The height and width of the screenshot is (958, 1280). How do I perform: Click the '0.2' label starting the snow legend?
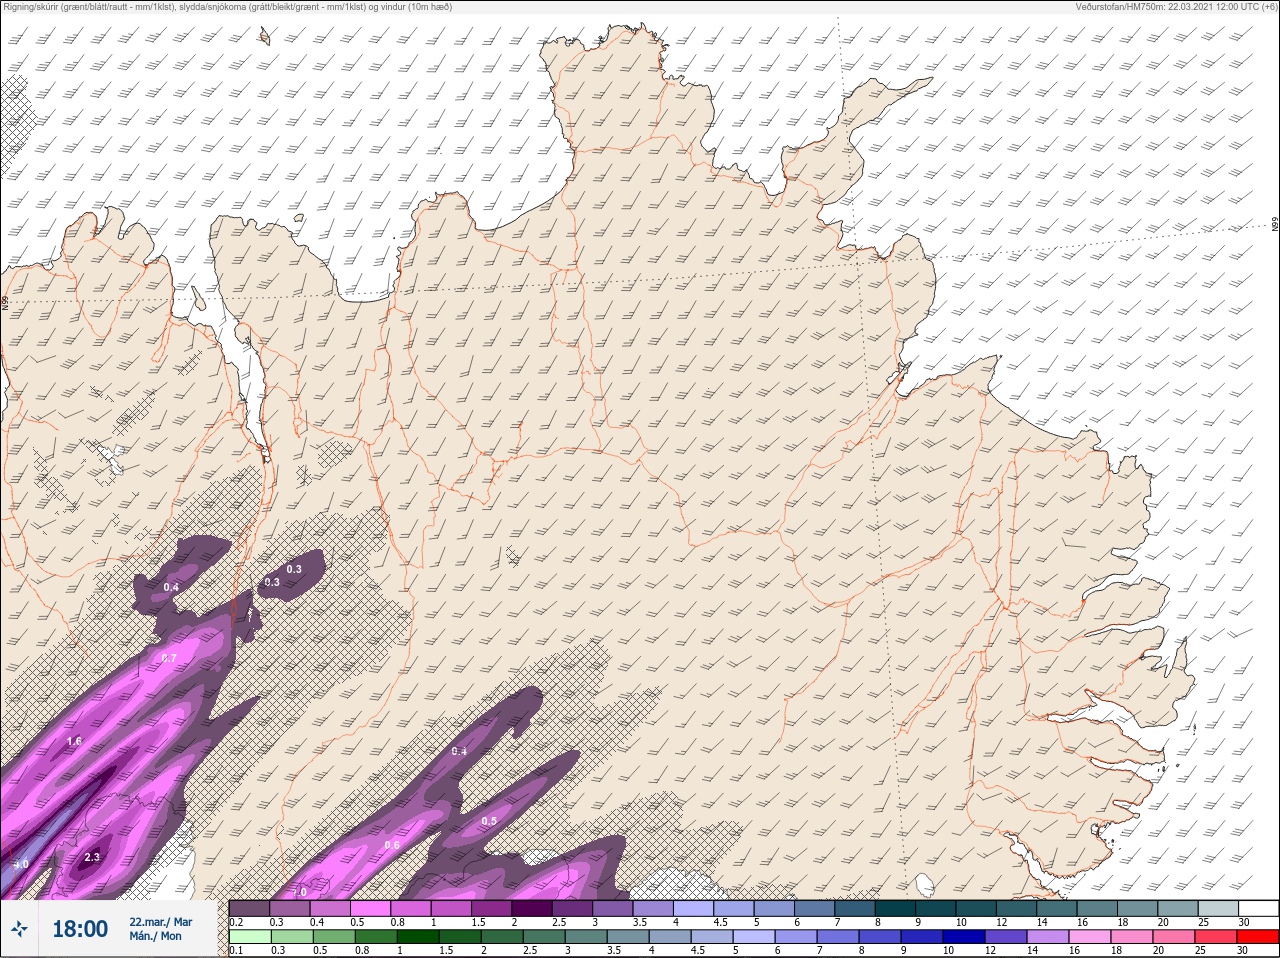point(236,922)
